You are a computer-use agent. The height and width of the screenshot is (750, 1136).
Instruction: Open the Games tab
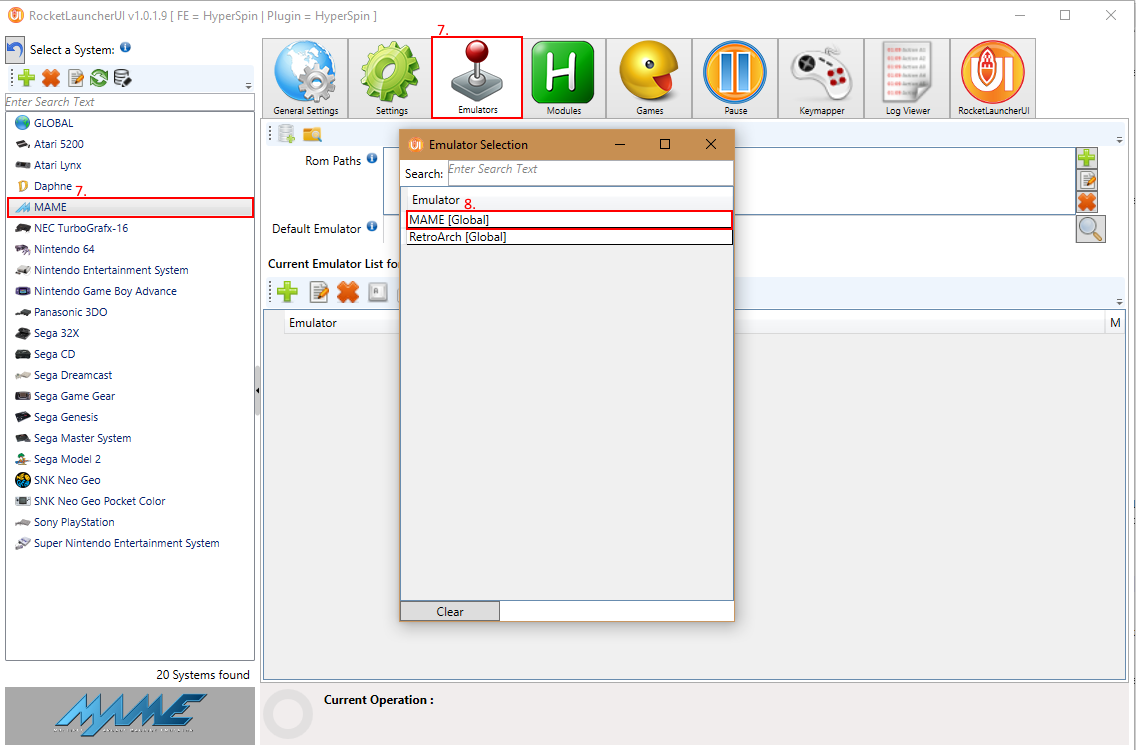pos(649,78)
